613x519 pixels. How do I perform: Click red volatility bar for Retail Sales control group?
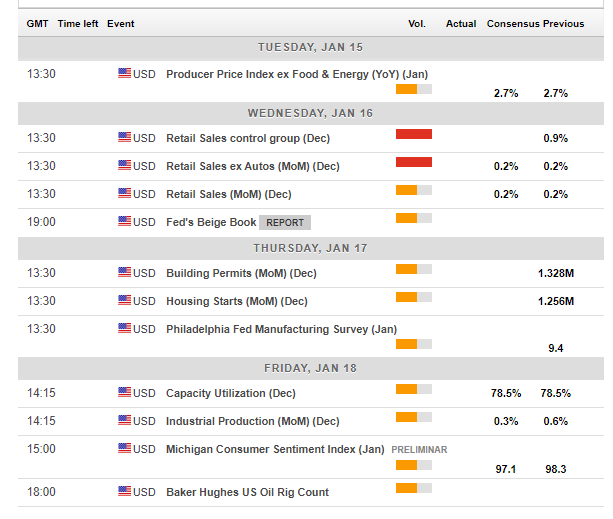pyautogui.click(x=413, y=134)
